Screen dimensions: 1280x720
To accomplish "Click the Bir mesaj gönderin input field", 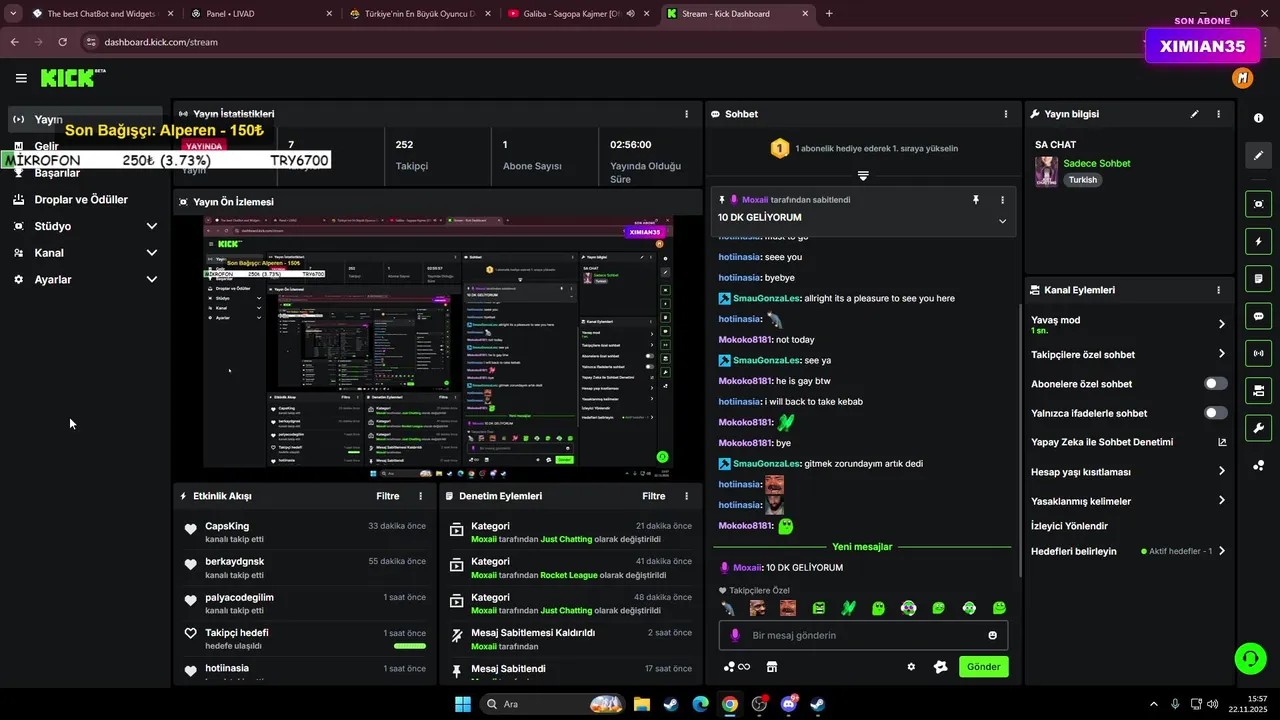I will pos(863,635).
